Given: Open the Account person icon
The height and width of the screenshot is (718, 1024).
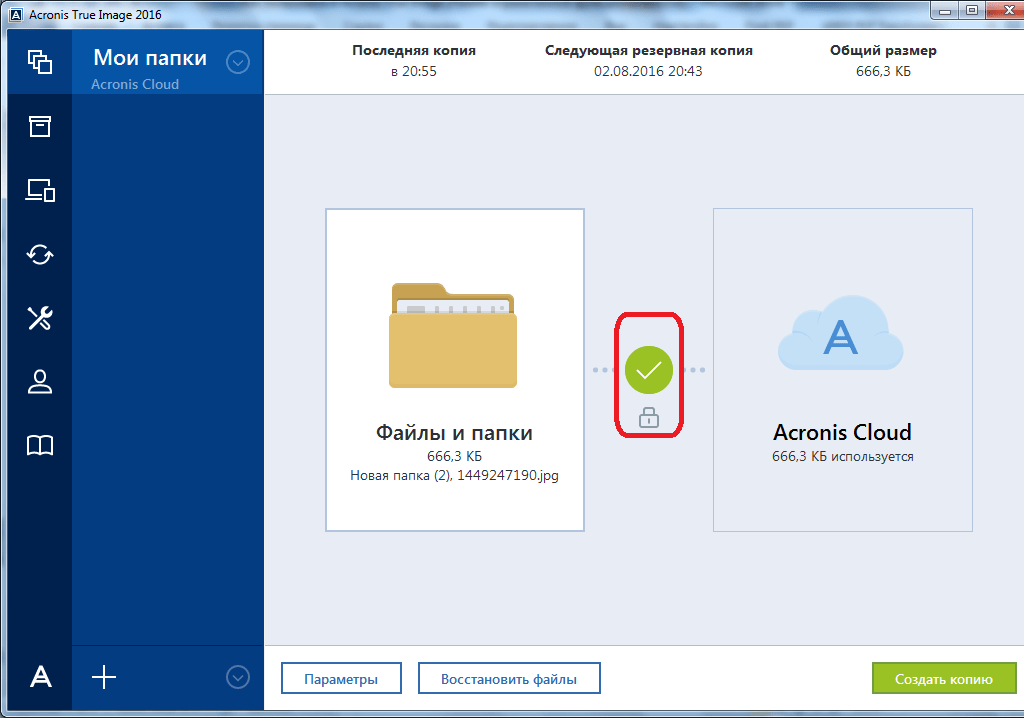Looking at the screenshot, I should (40, 382).
